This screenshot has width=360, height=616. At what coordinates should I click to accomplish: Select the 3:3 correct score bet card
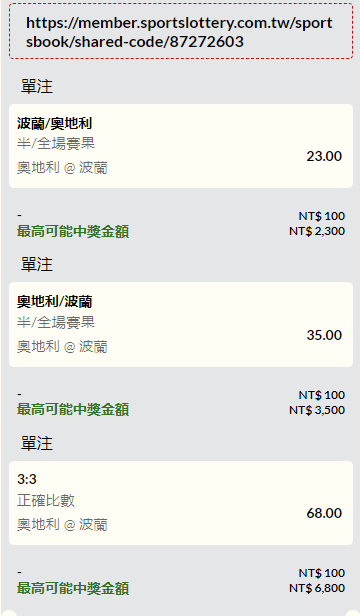click(181, 503)
